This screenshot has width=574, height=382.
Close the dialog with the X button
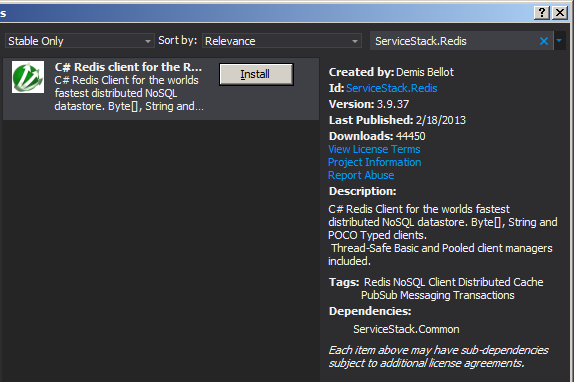[x=560, y=13]
